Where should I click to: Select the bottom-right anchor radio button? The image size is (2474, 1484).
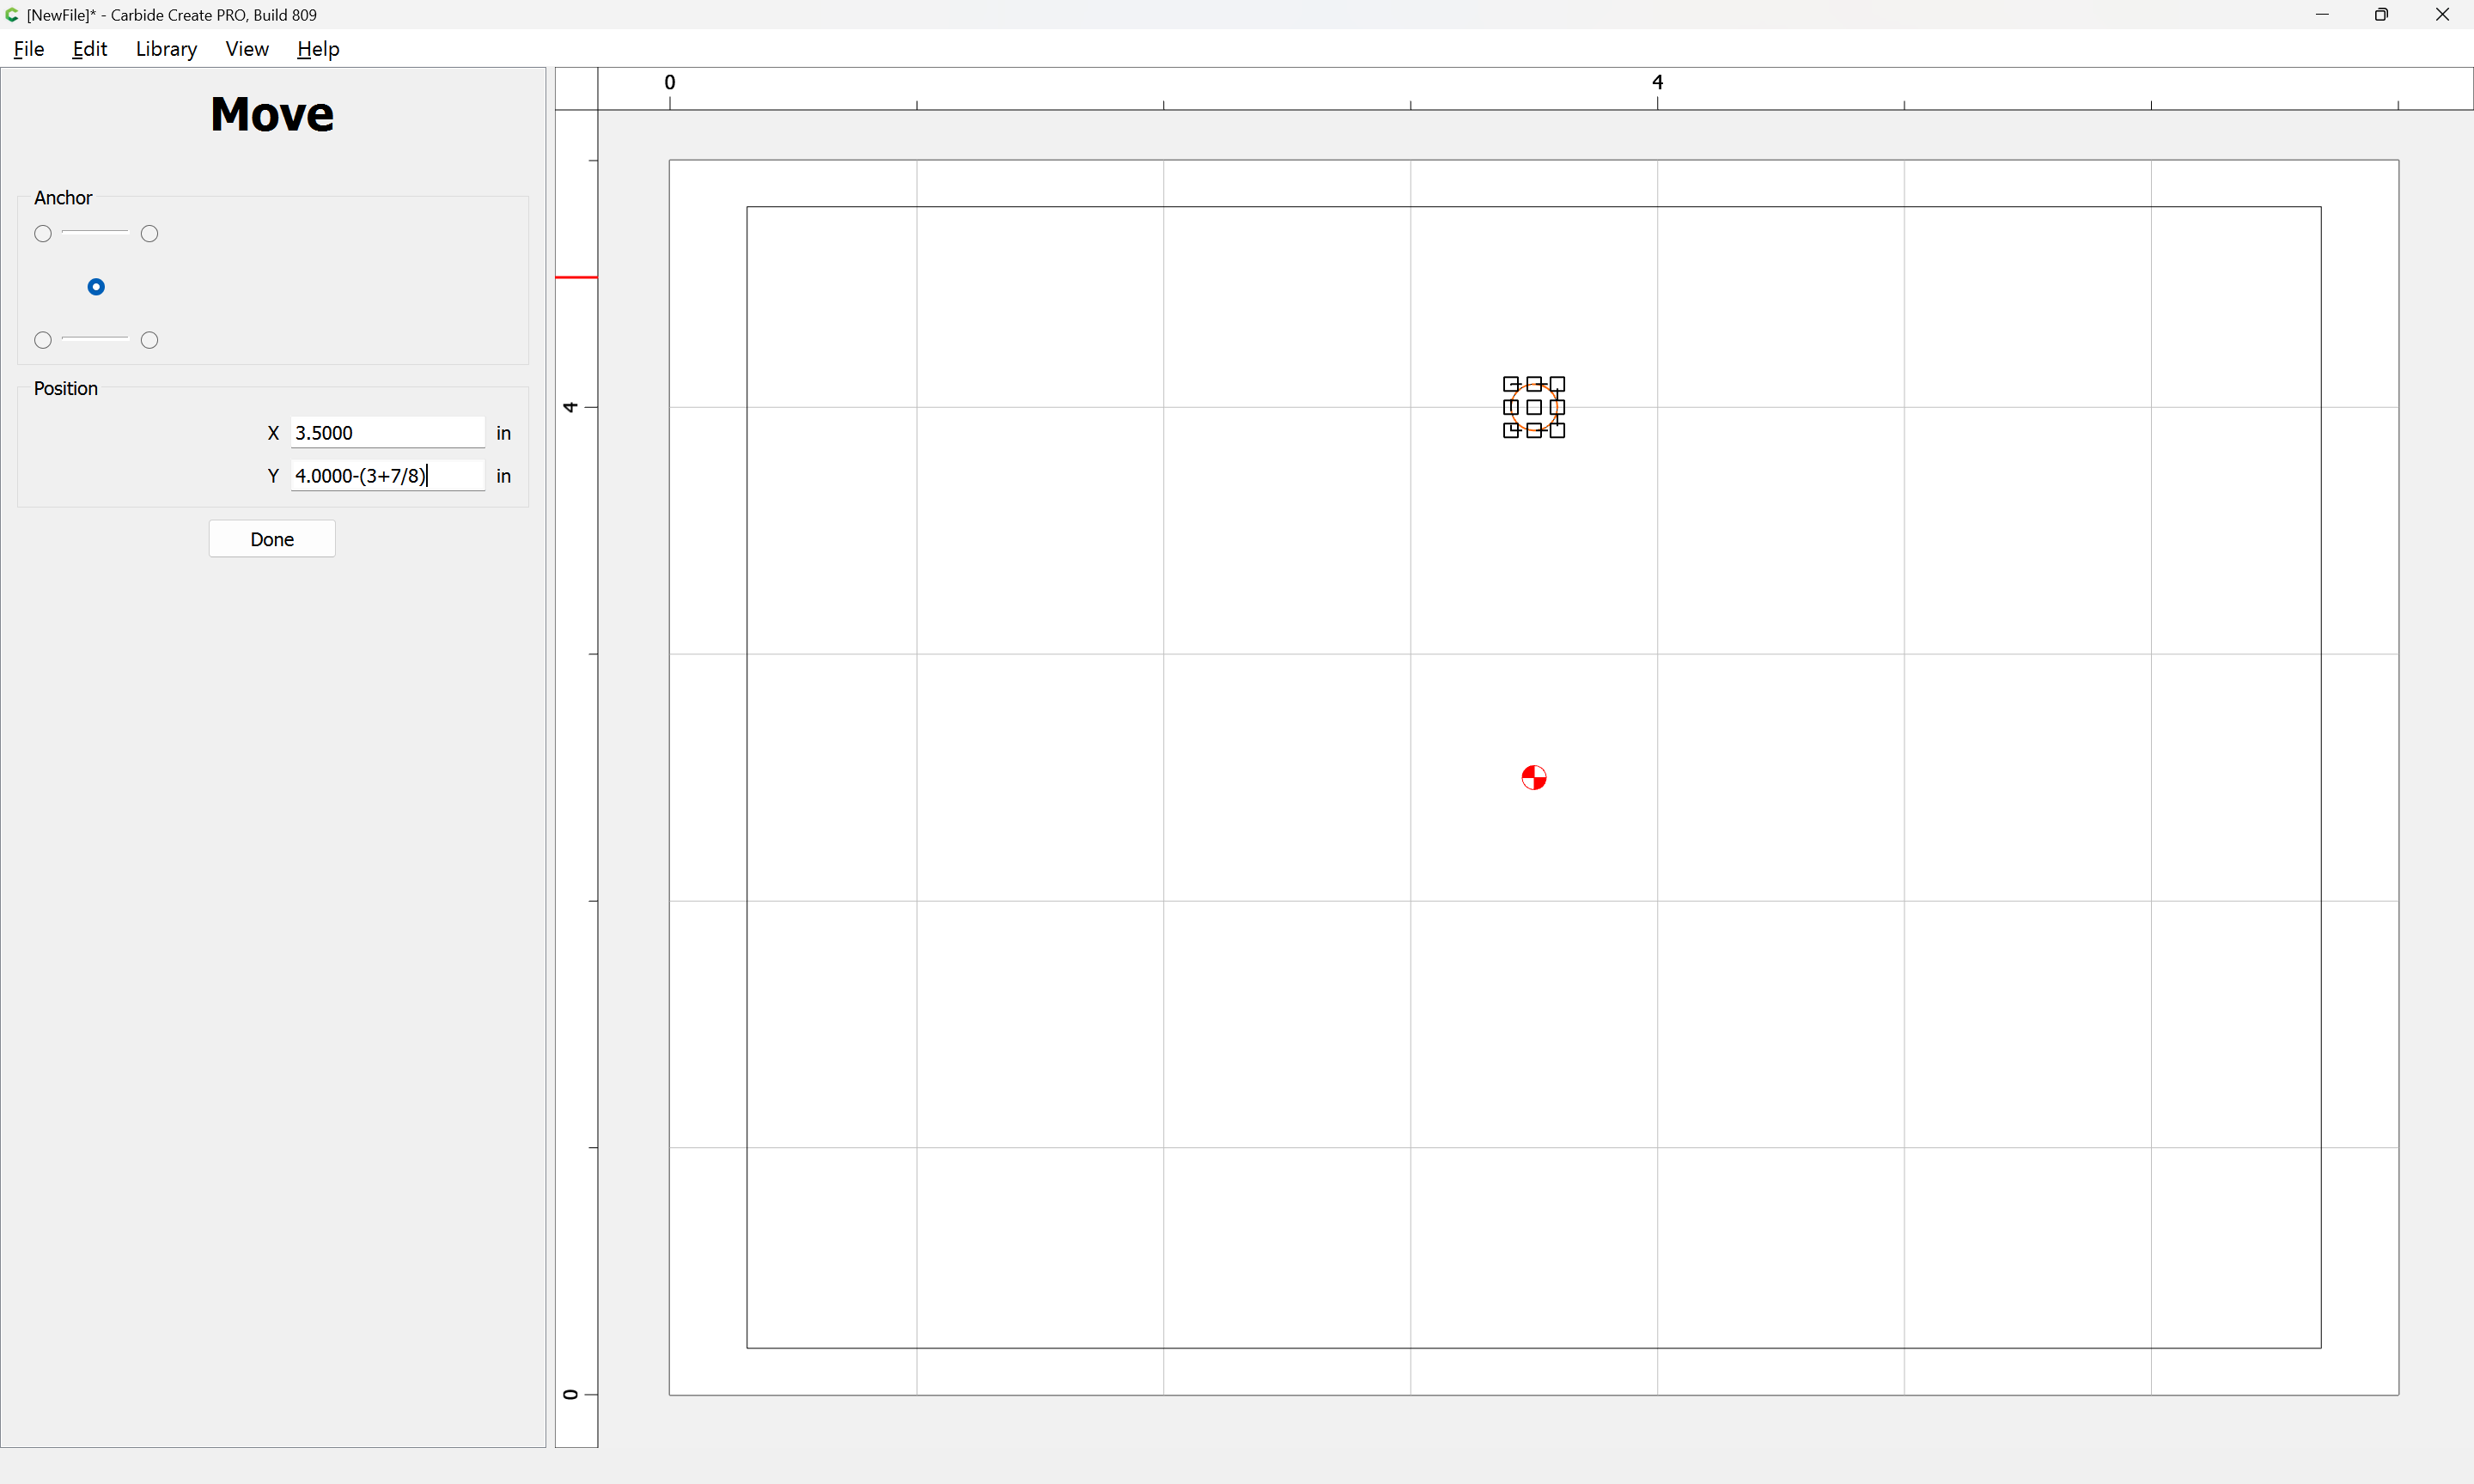click(x=150, y=340)
